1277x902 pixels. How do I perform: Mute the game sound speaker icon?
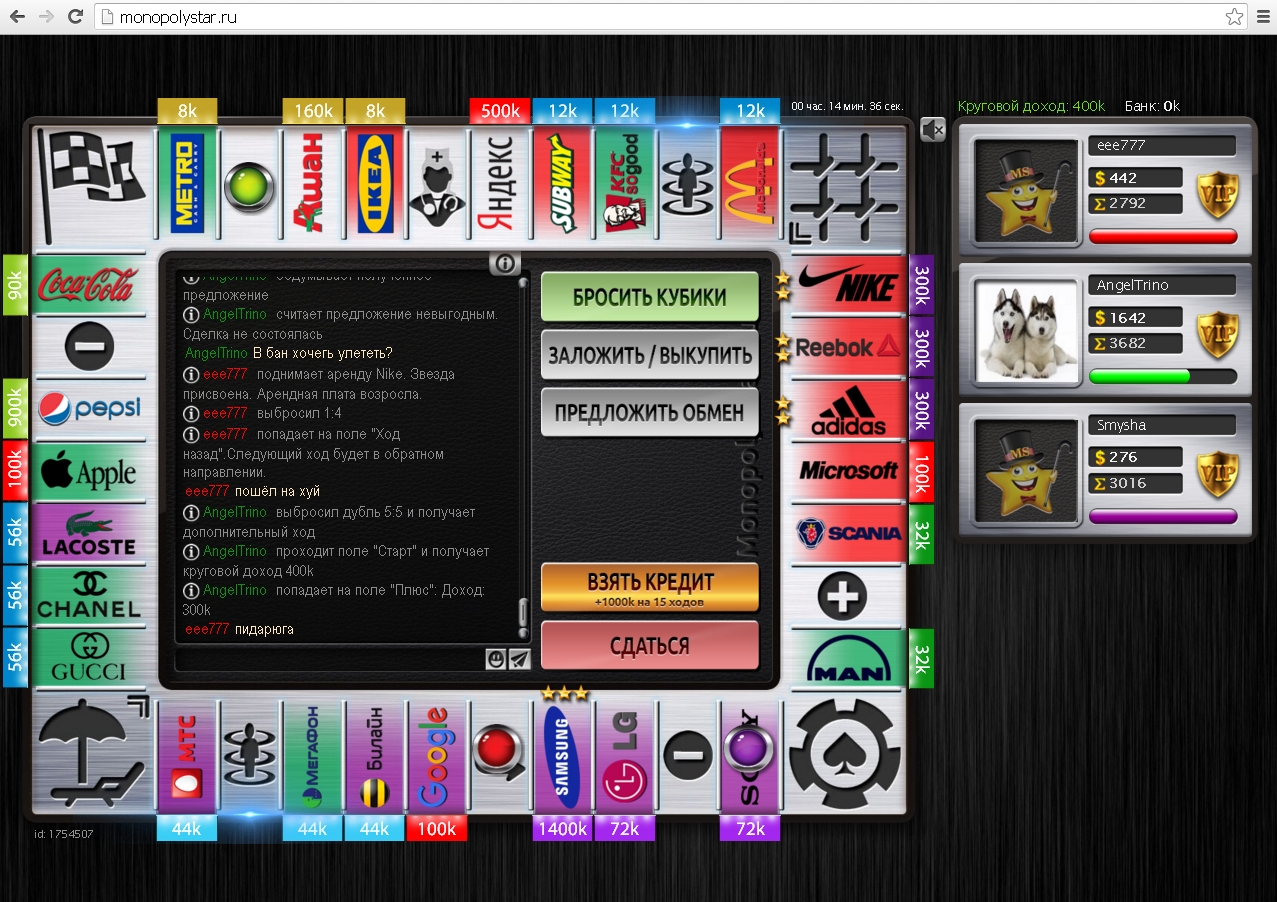click(x=932, y=129)
